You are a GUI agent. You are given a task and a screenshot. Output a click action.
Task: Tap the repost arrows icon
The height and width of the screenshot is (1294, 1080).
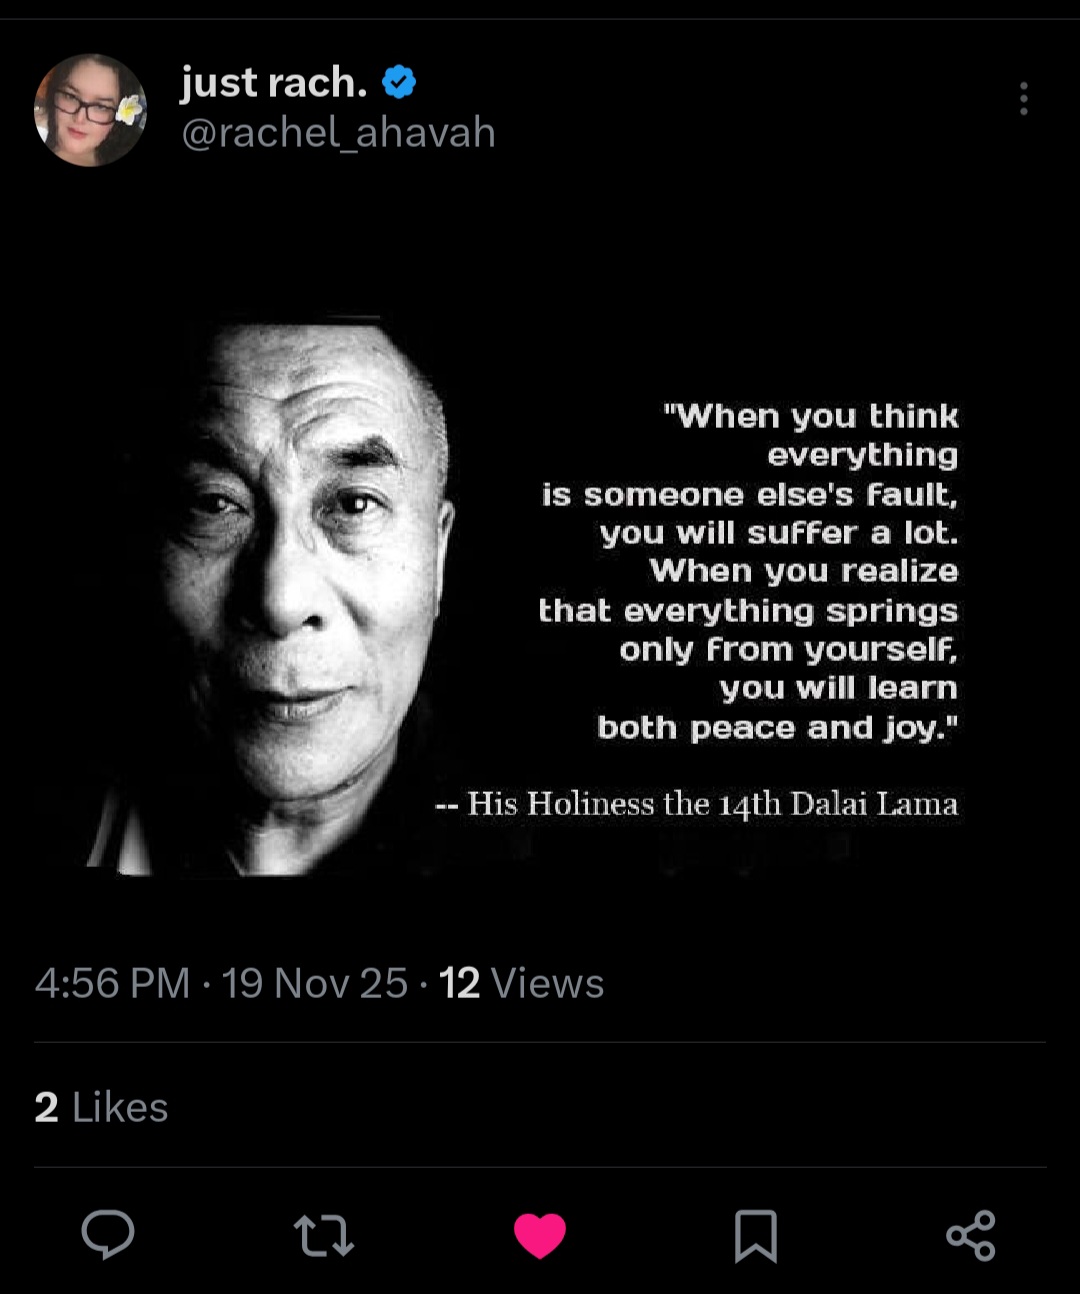pos(324,1236)
